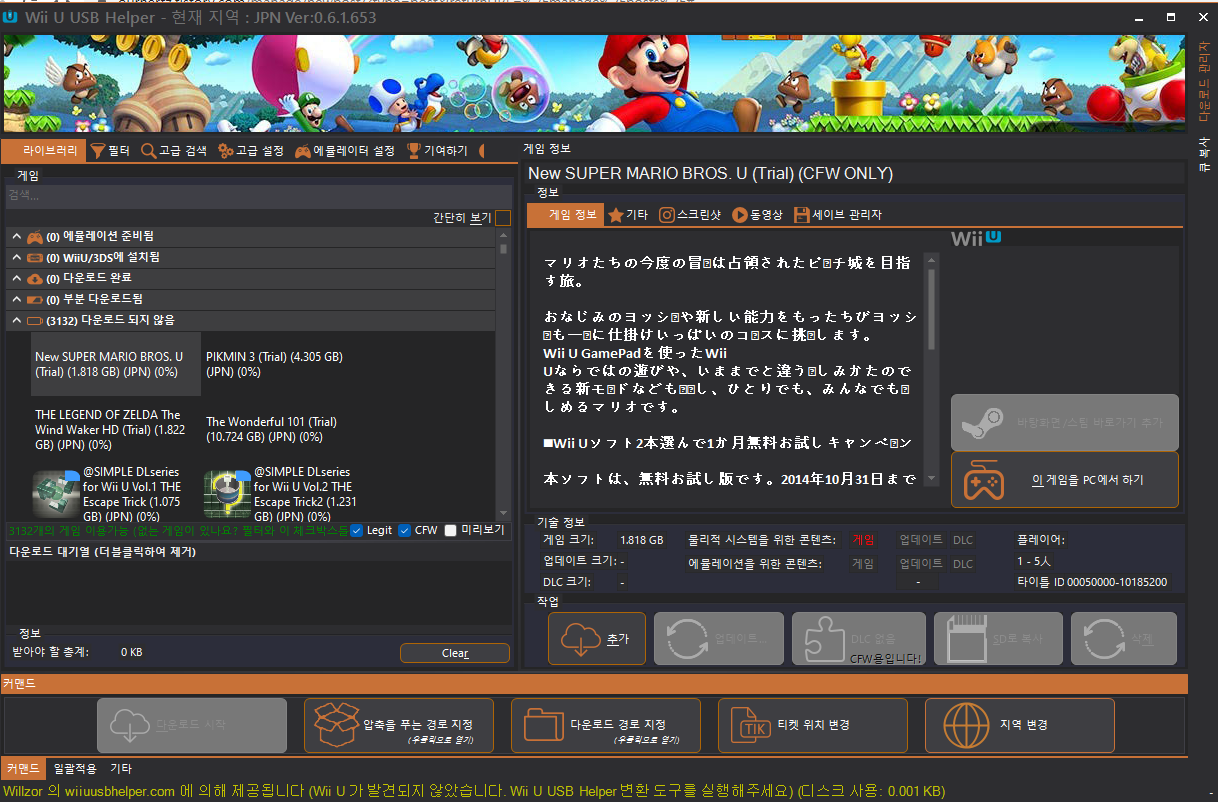
Task: Select New SUPER MARIO BROS. U (Trial) entry
Action: click(x=116, y=364)
